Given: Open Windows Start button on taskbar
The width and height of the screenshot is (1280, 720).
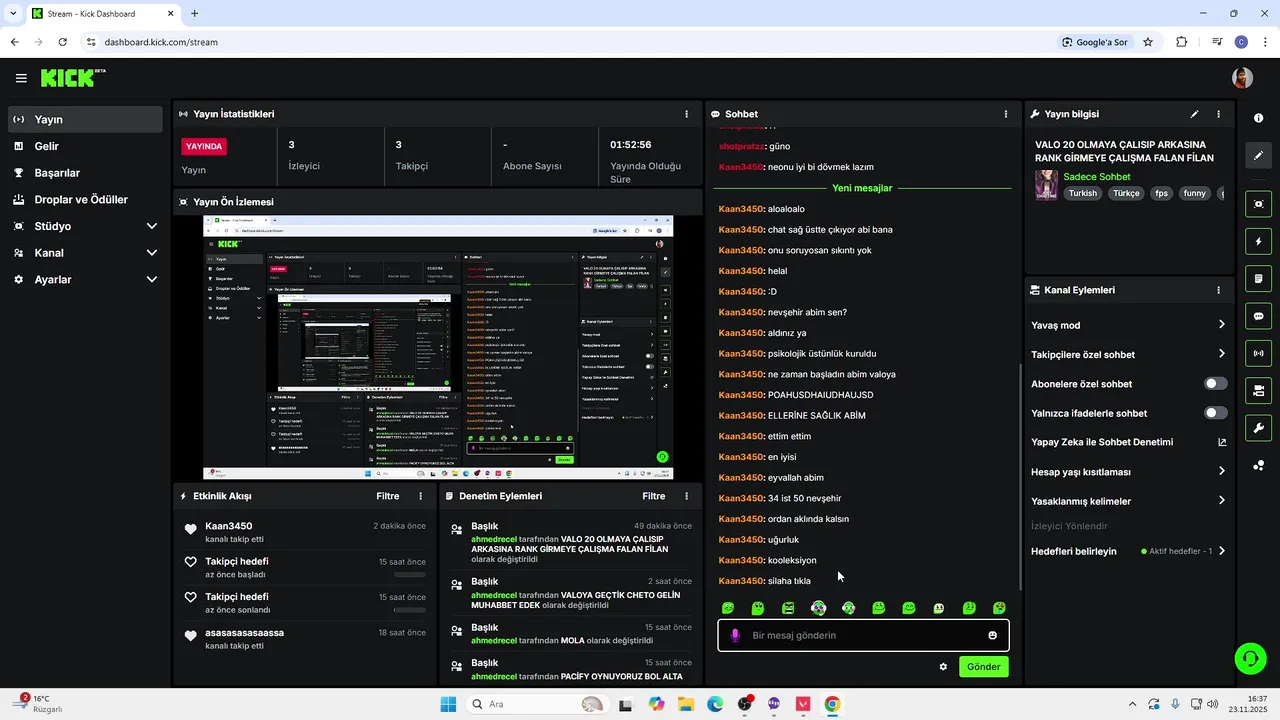Looking at the screenshot, I should (x=447, y=704).
